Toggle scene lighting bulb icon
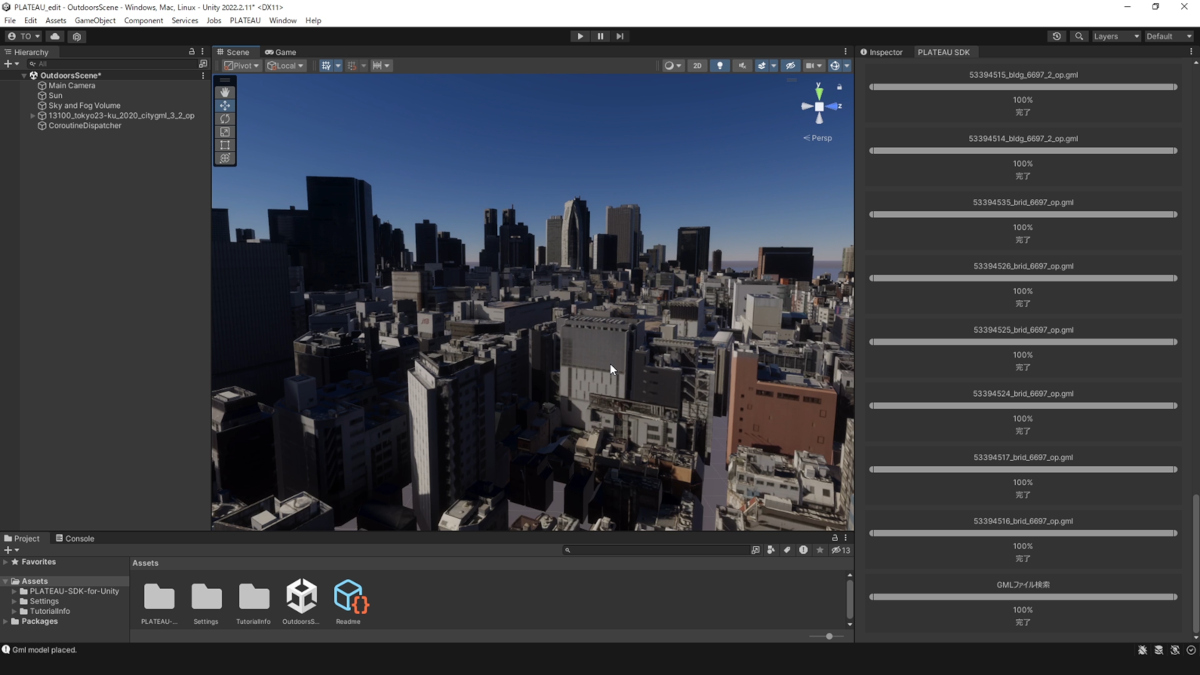 tap(720, 66)
